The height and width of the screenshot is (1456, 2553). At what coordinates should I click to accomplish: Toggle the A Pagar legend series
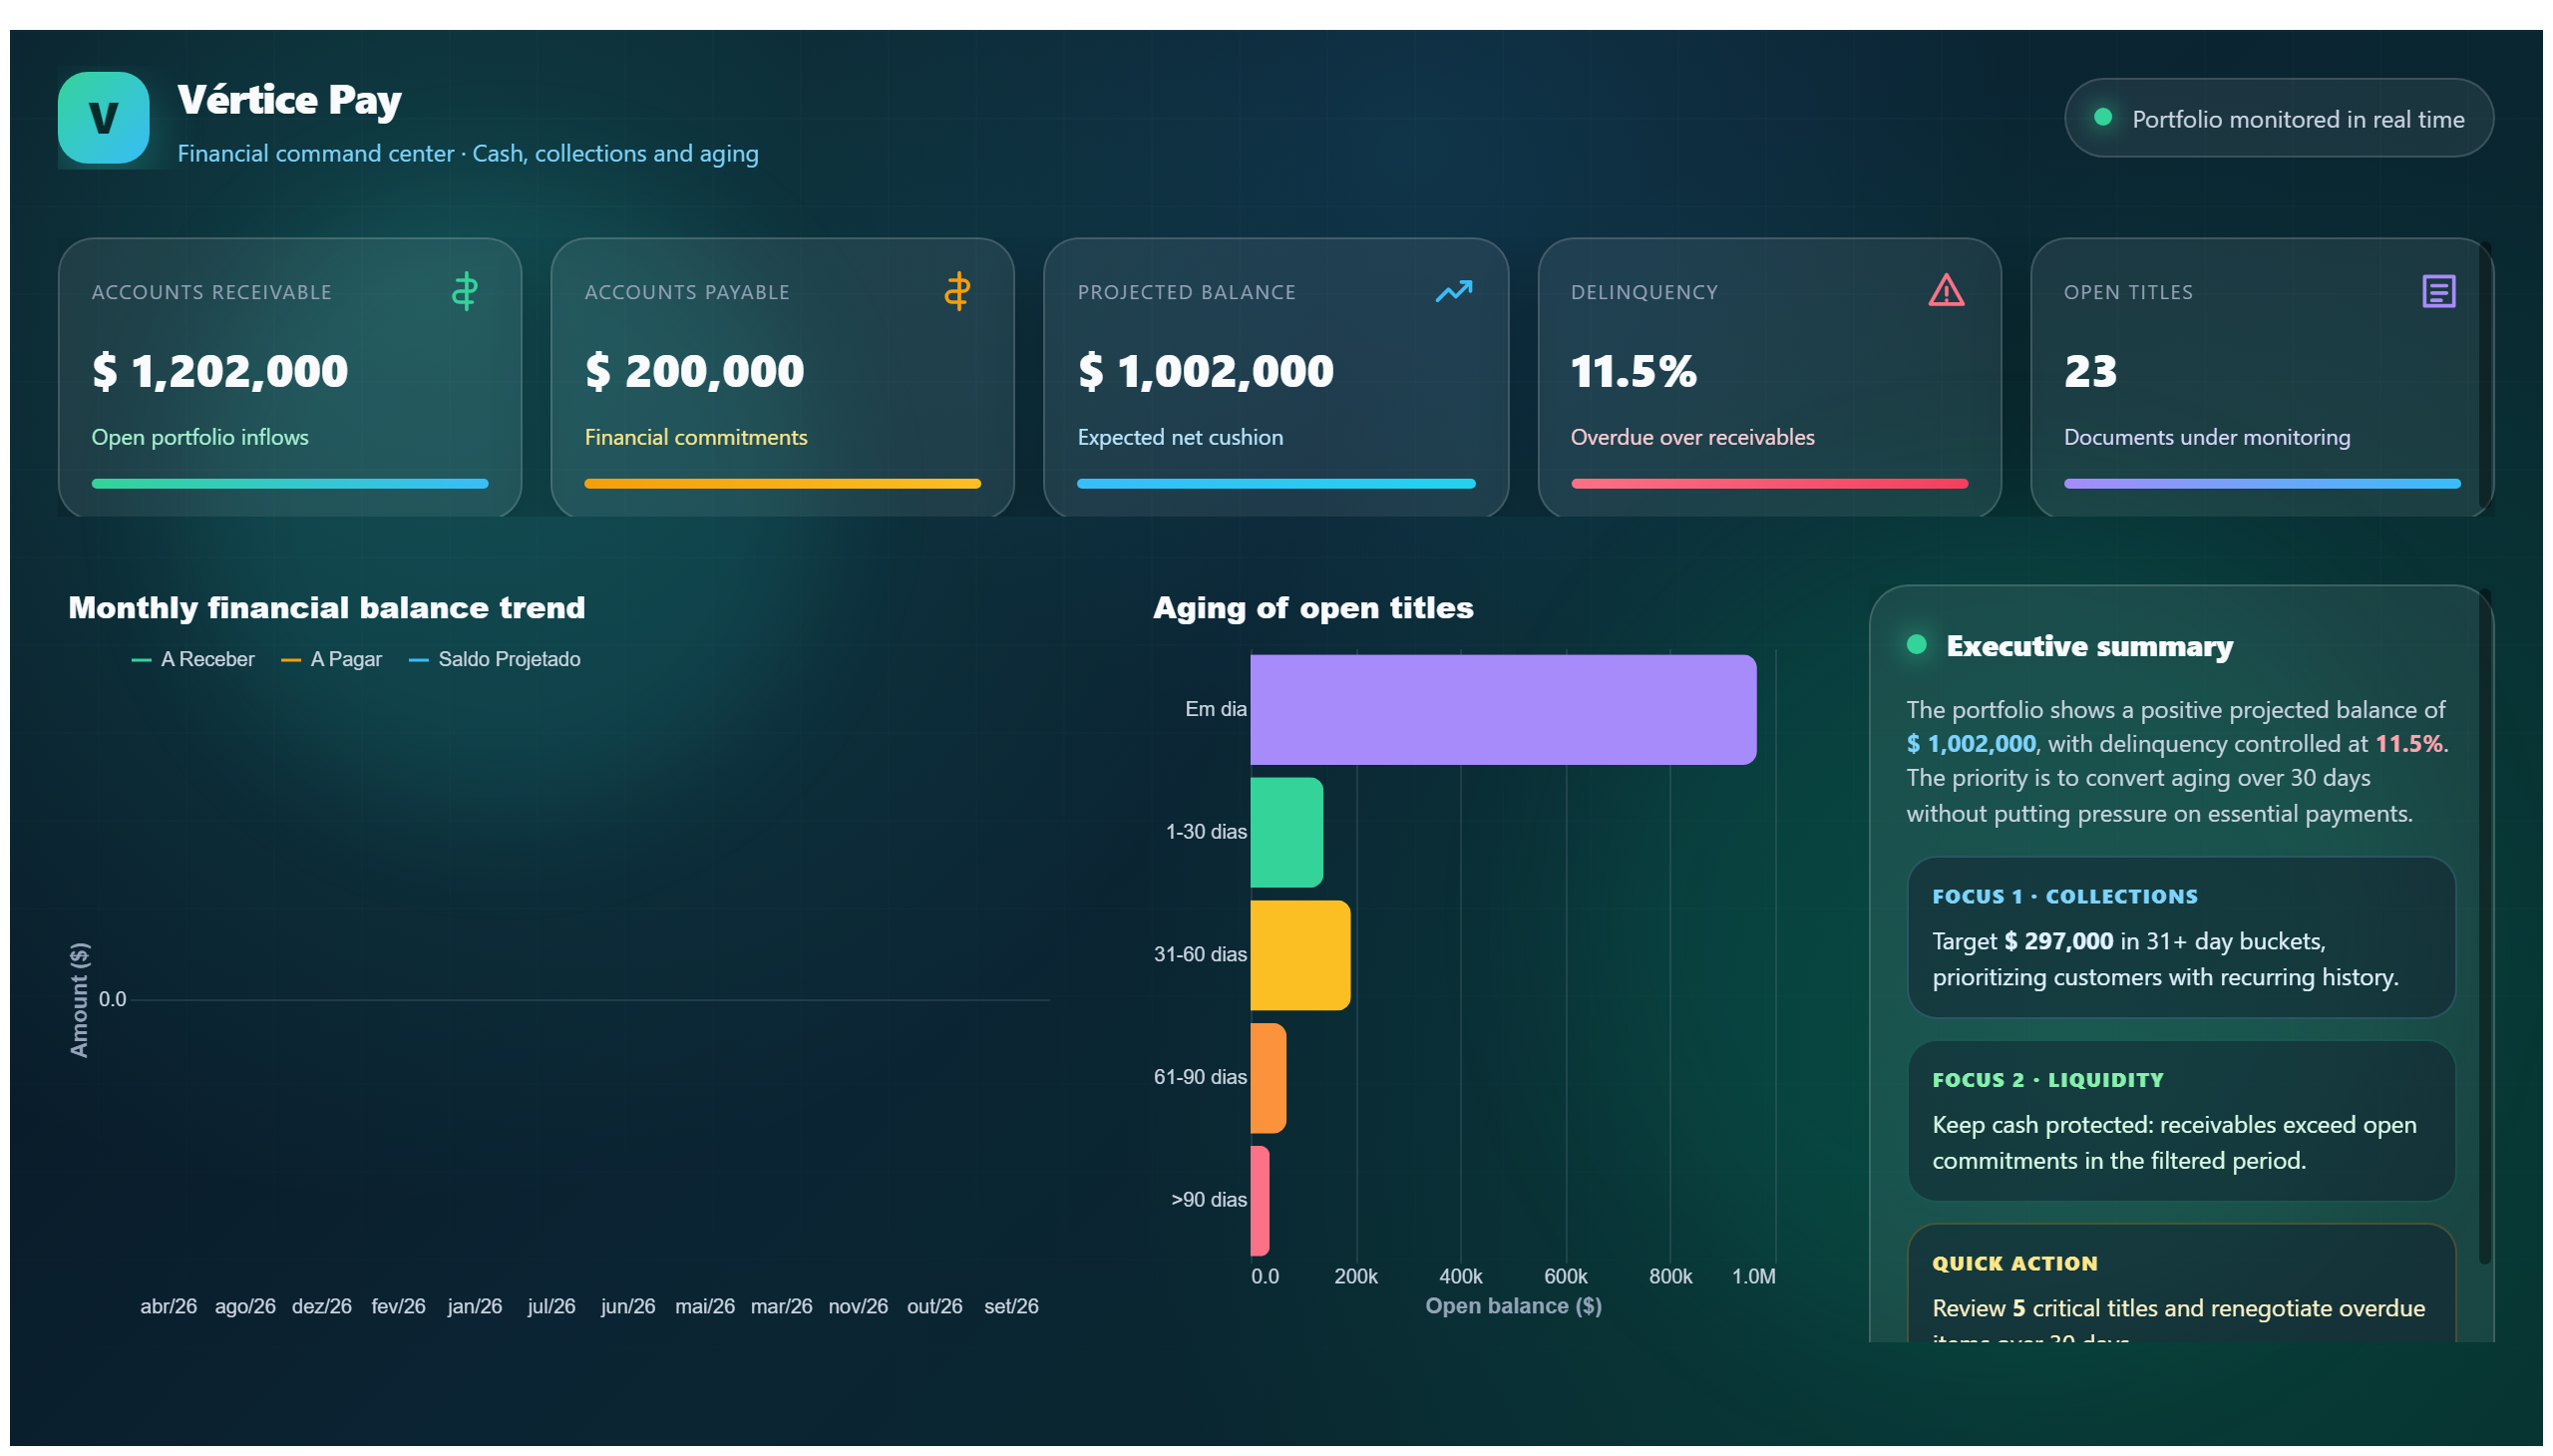point(331,659)
